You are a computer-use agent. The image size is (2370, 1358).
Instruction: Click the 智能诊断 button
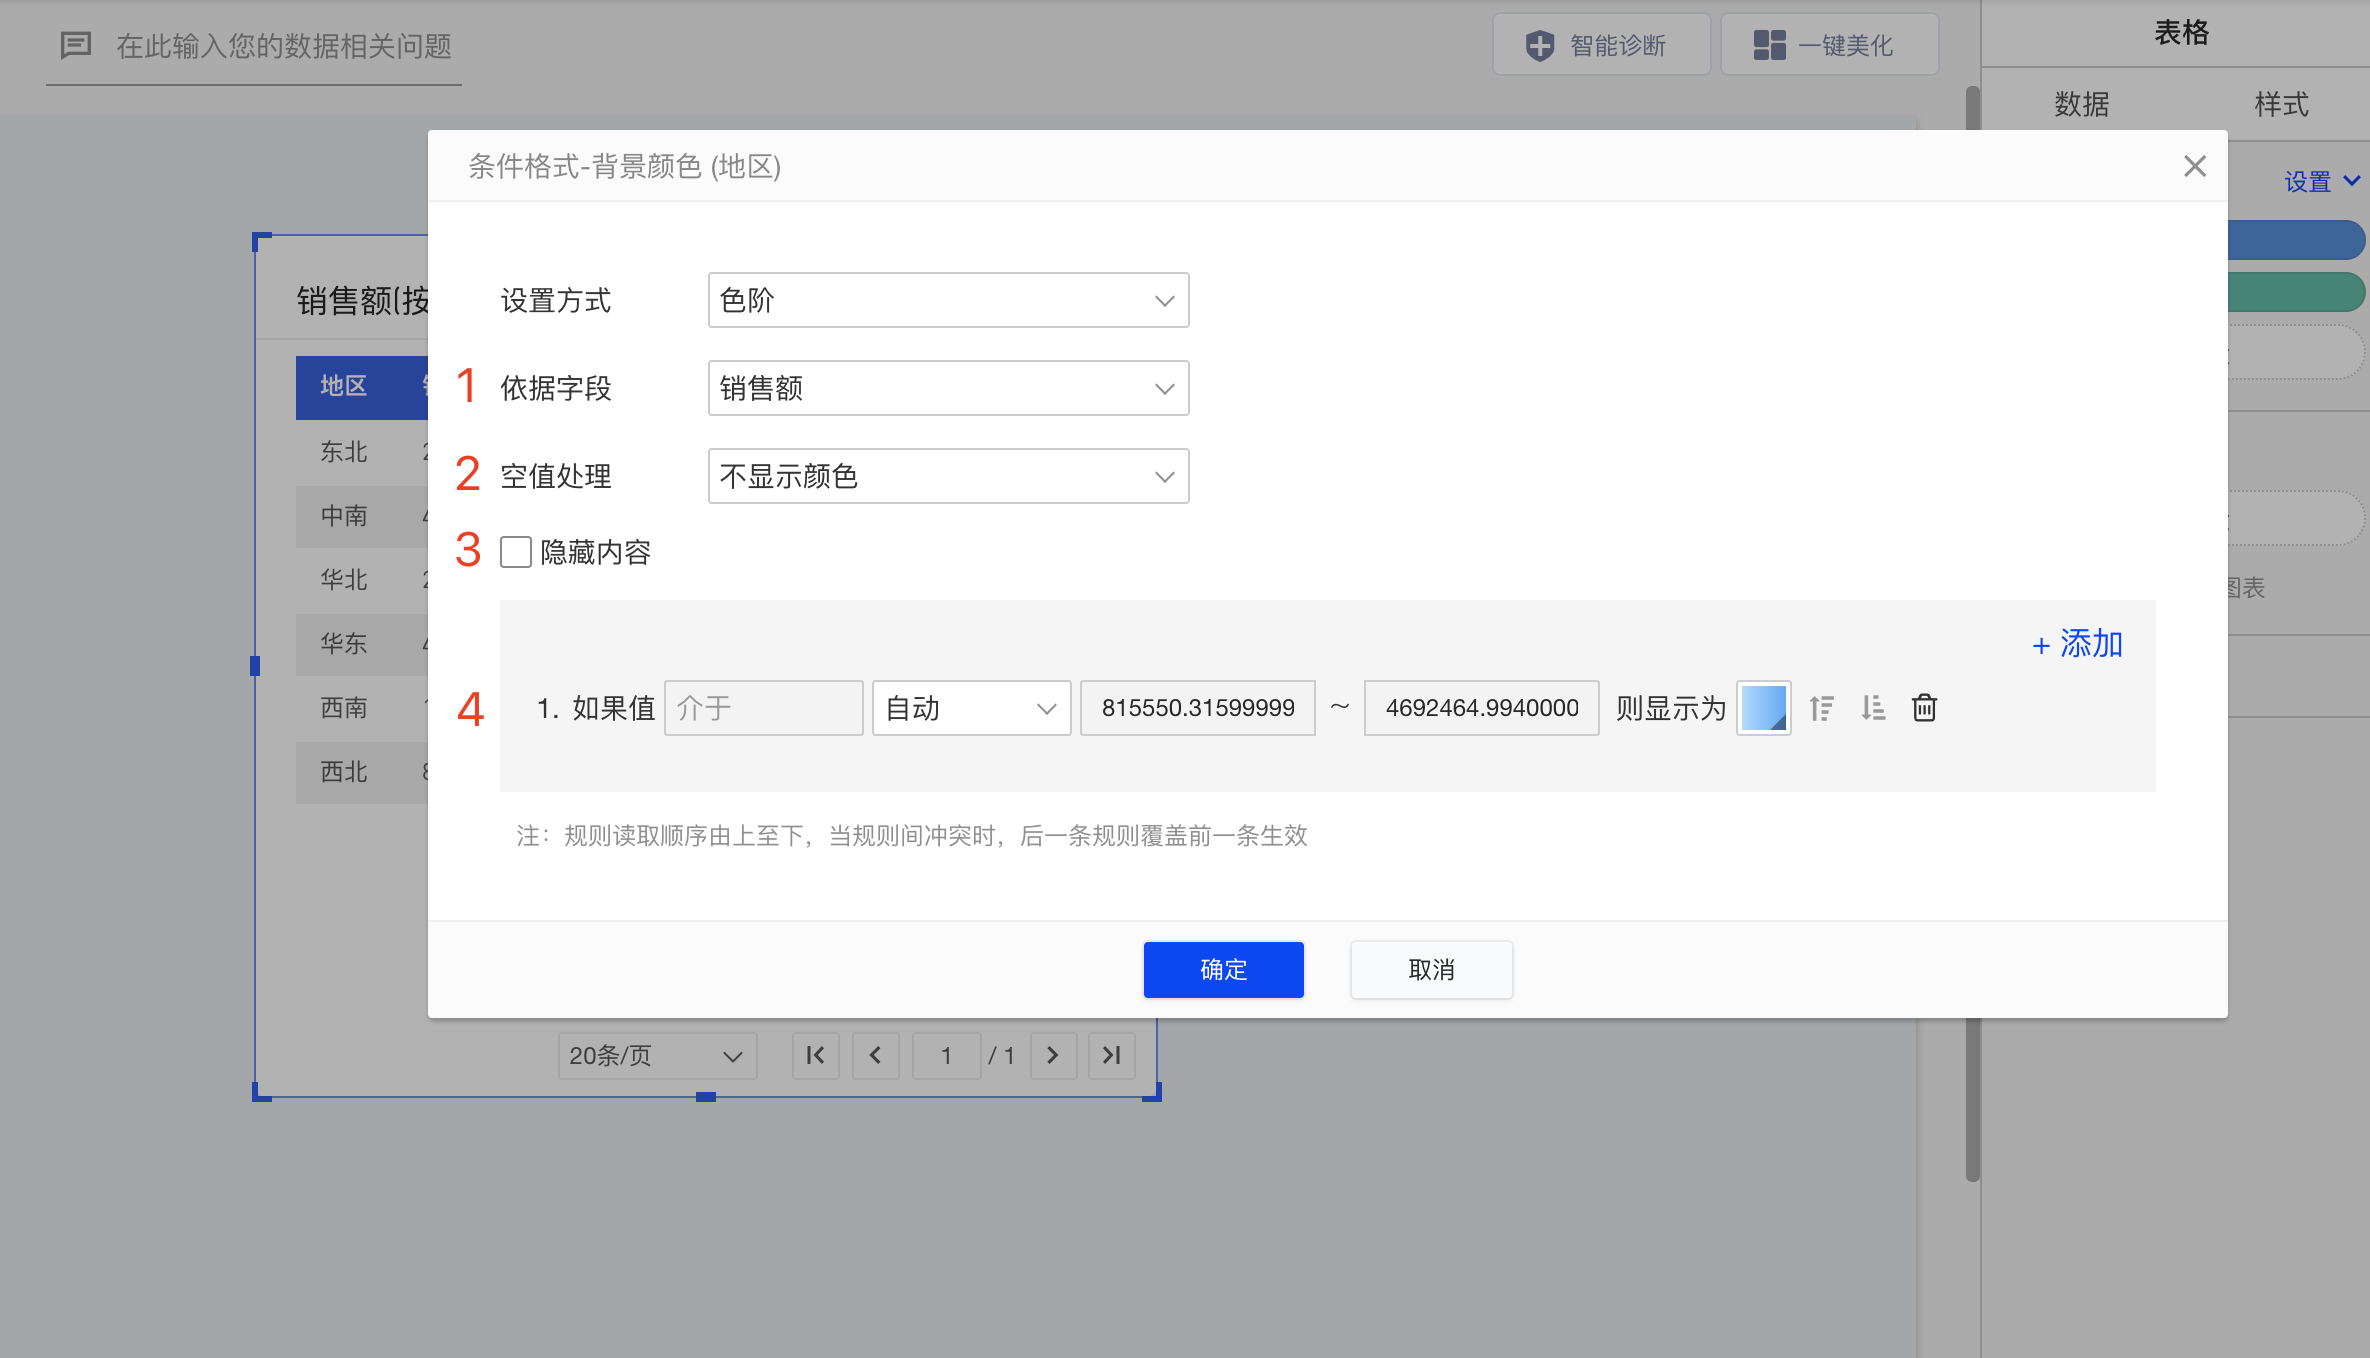[x=1601, y=45]
